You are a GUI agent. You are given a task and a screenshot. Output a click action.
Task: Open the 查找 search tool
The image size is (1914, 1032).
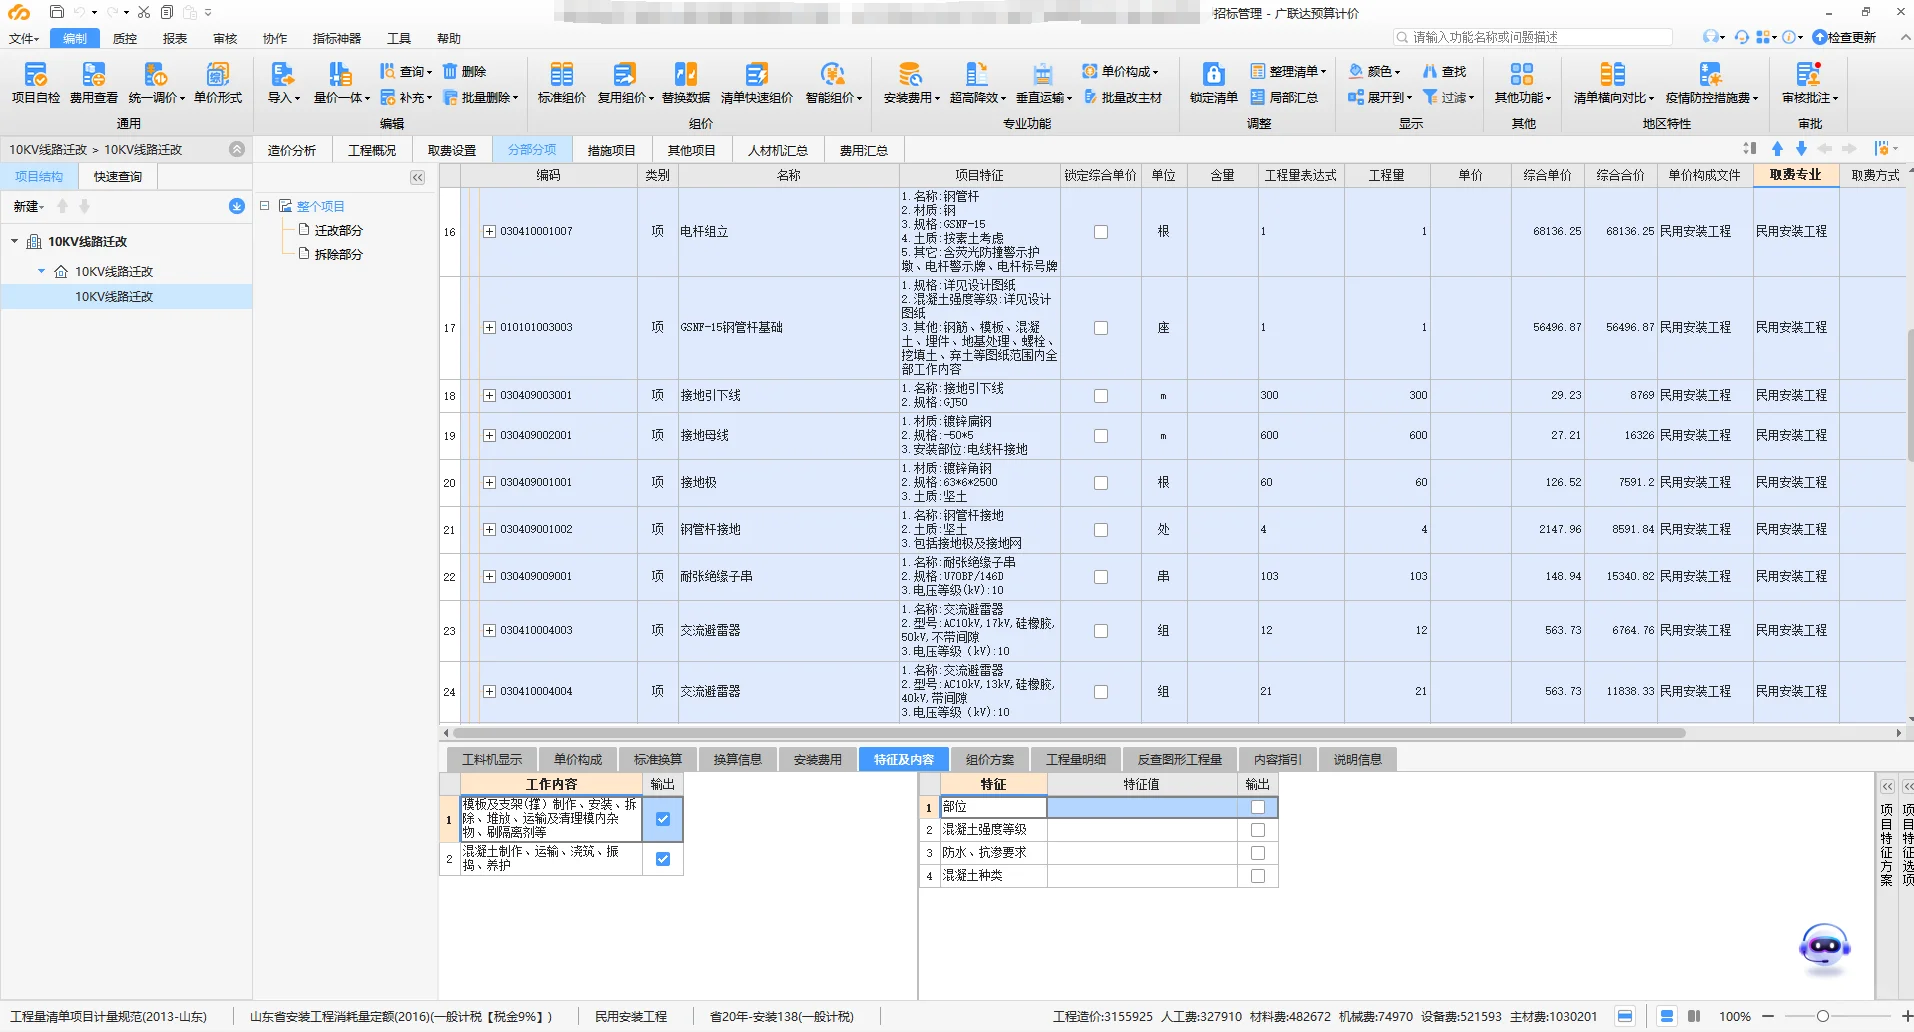pyautogui.click(x=1444, y=71)
